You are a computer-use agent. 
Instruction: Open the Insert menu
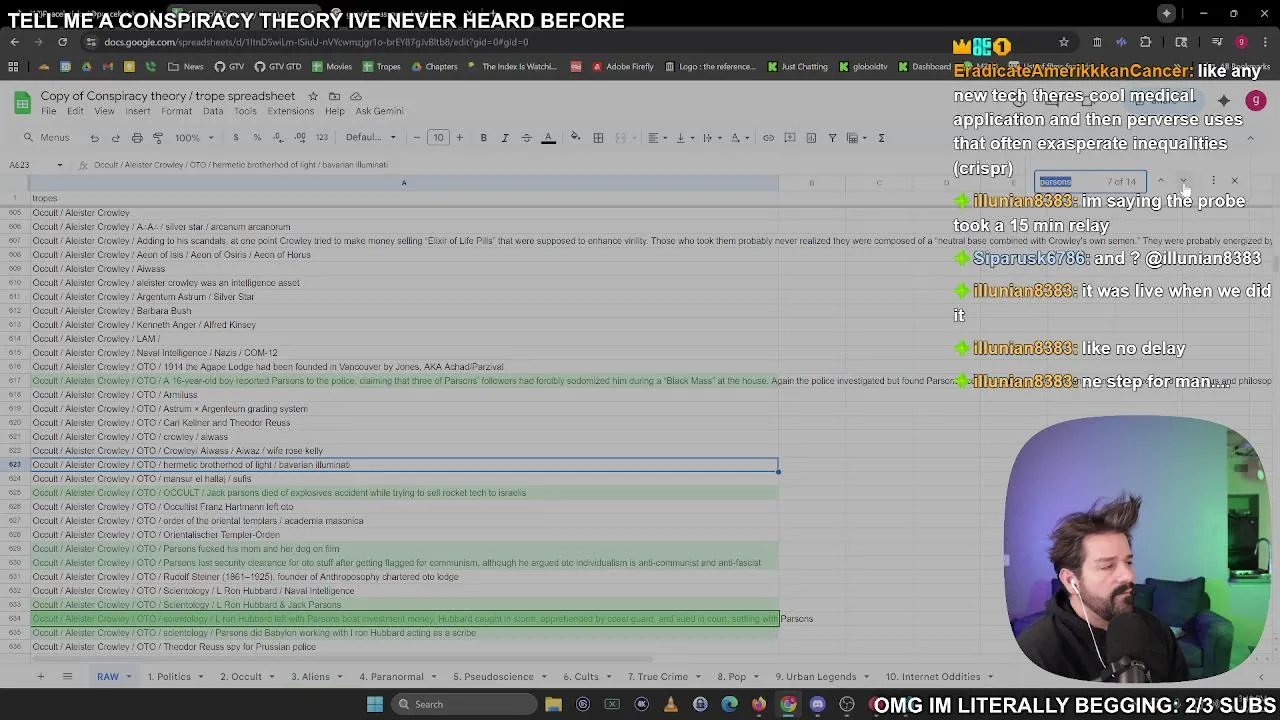click(x=138, y=111)
